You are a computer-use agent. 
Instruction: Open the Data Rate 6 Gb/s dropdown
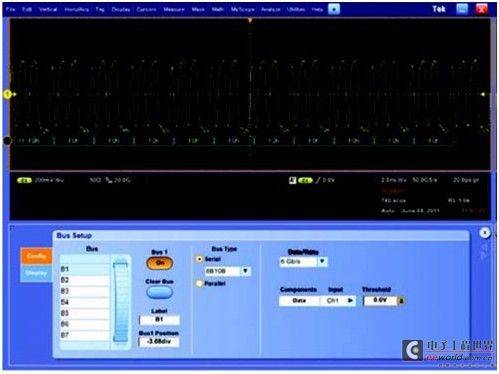(x=322, y=261)
